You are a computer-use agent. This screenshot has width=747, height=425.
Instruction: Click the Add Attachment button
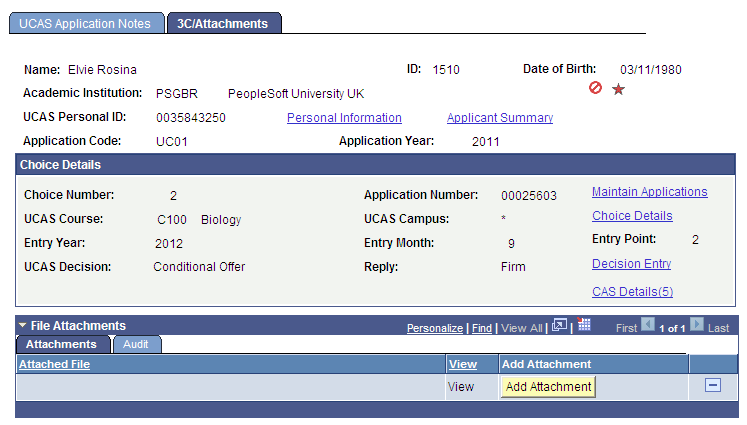tap(548, 386)
